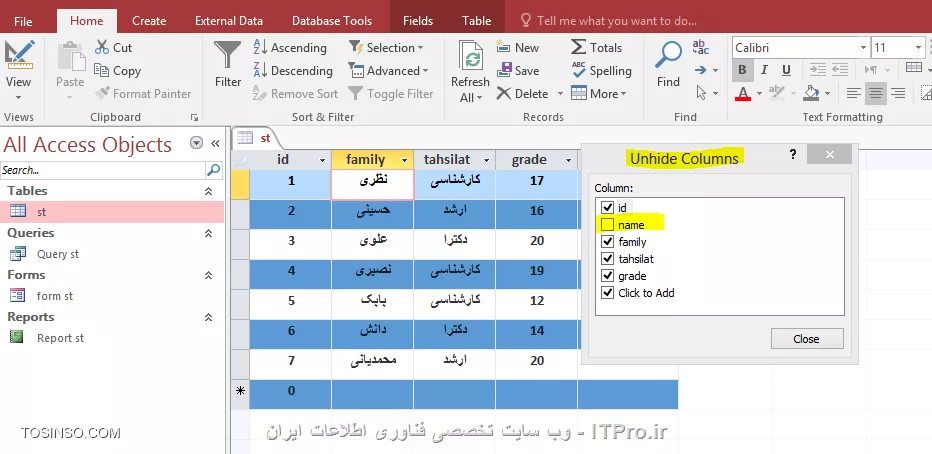Screen dimensions: 932x454
Task: Click Remove Sort
Action: pos(295,93)
